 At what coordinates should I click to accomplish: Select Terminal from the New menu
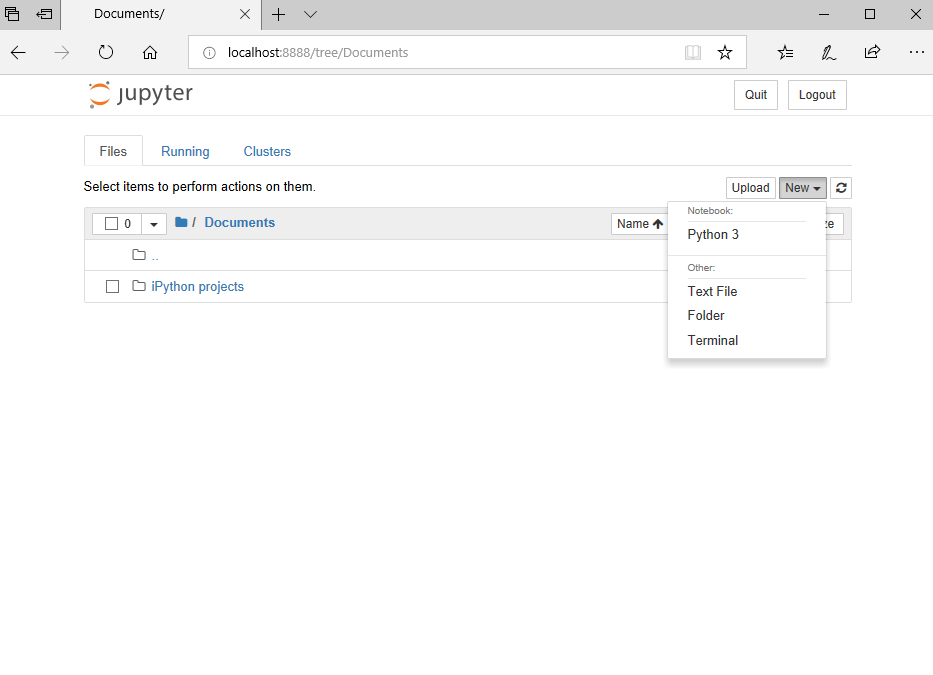tap(713, 340)
